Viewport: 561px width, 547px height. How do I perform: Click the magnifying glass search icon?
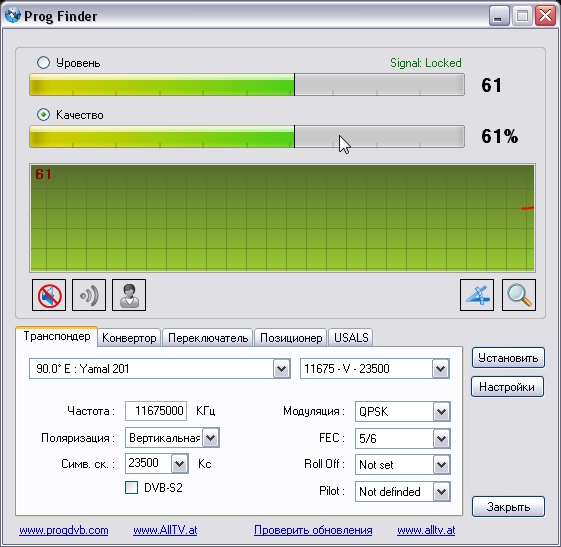519,295
